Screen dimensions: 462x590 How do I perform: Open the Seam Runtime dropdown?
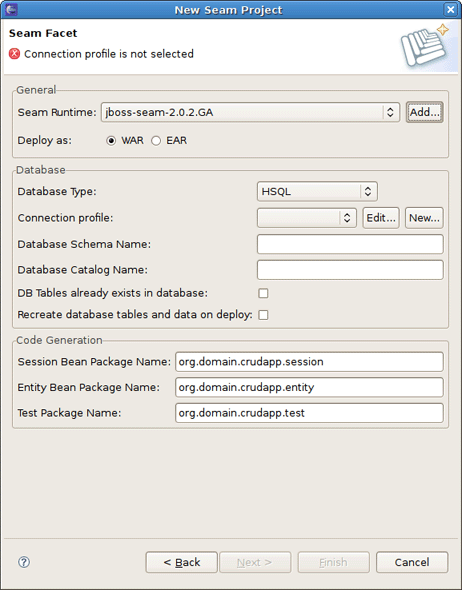click(250, 112)
